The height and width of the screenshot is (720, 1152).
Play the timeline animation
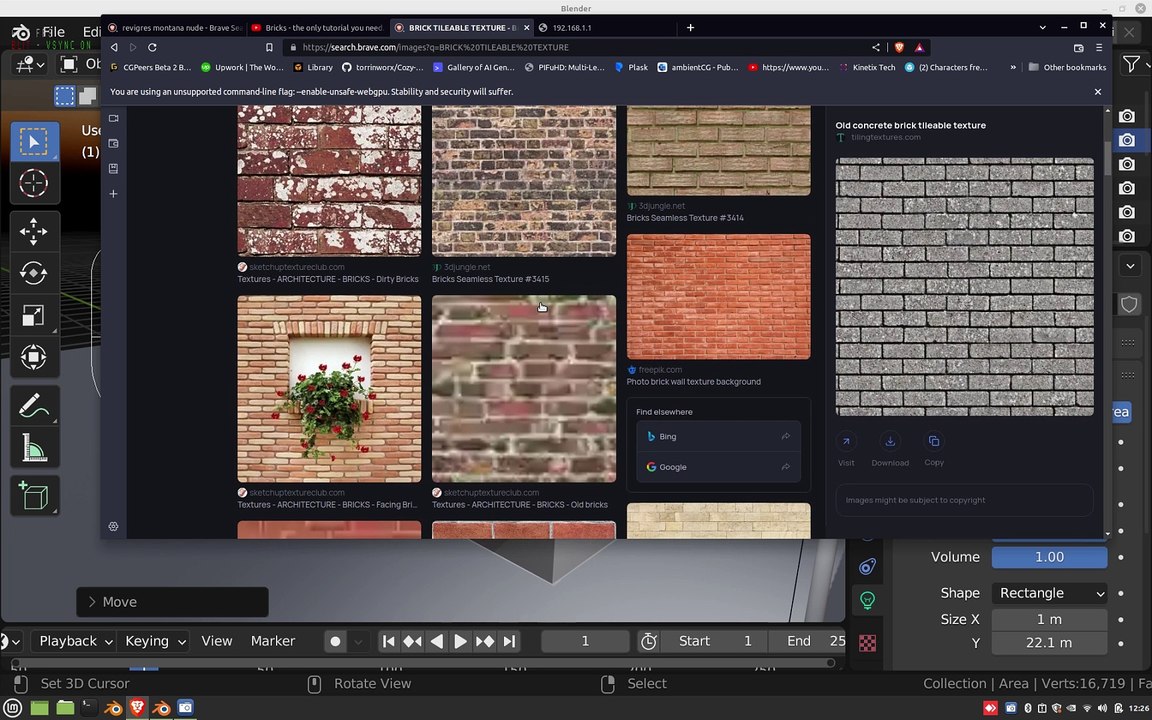click(x=460, y=641)
